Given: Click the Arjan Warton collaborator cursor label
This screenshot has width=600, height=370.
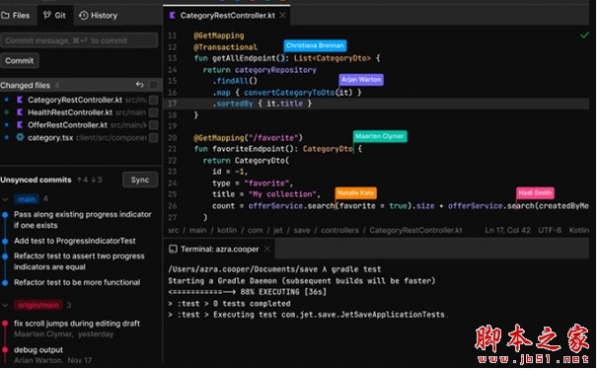Looking at the screenshot, I should coord(361,80).
